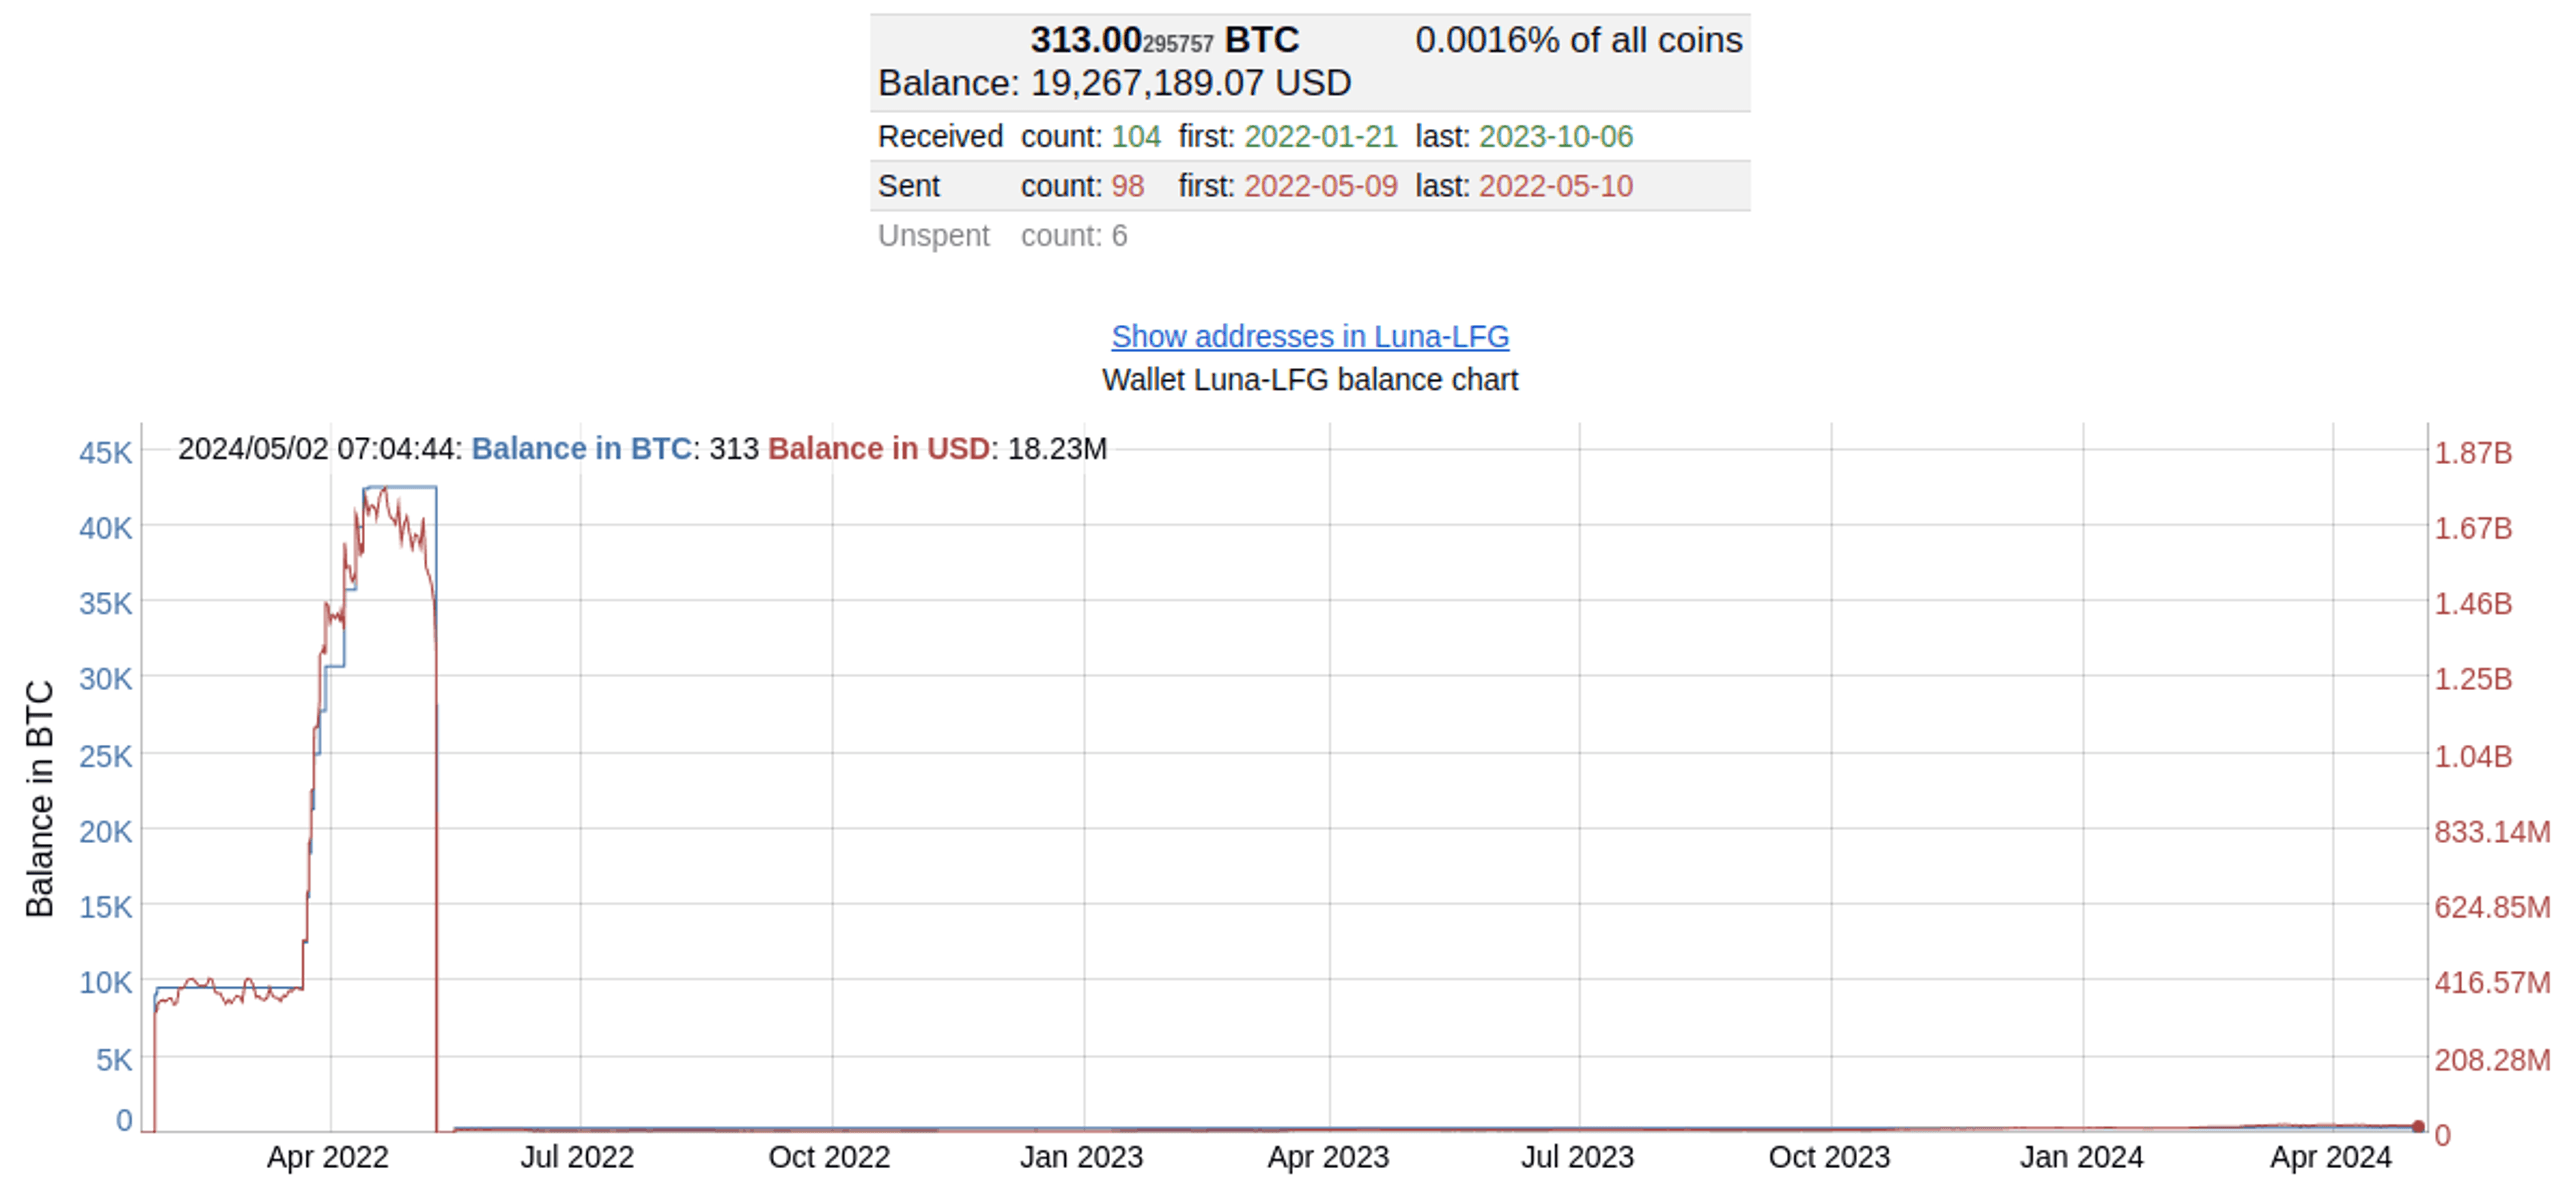Click the '1.87B' USD axis label
This screenshot has height=1188, width=2560.
[x=2472, y=453]
